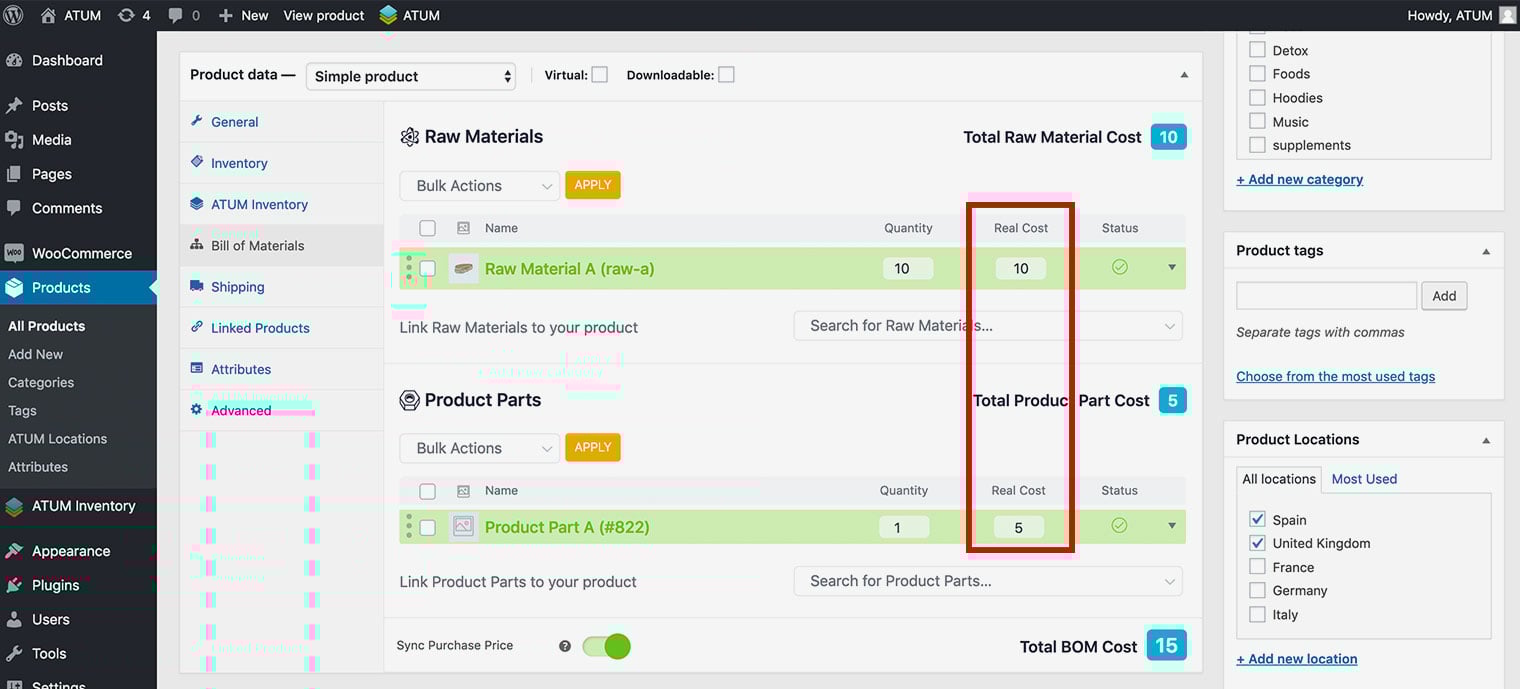Uncheck the Spain location checkbox
The width and height of the screenshot is (1520, 689).
pos(1257,519)
